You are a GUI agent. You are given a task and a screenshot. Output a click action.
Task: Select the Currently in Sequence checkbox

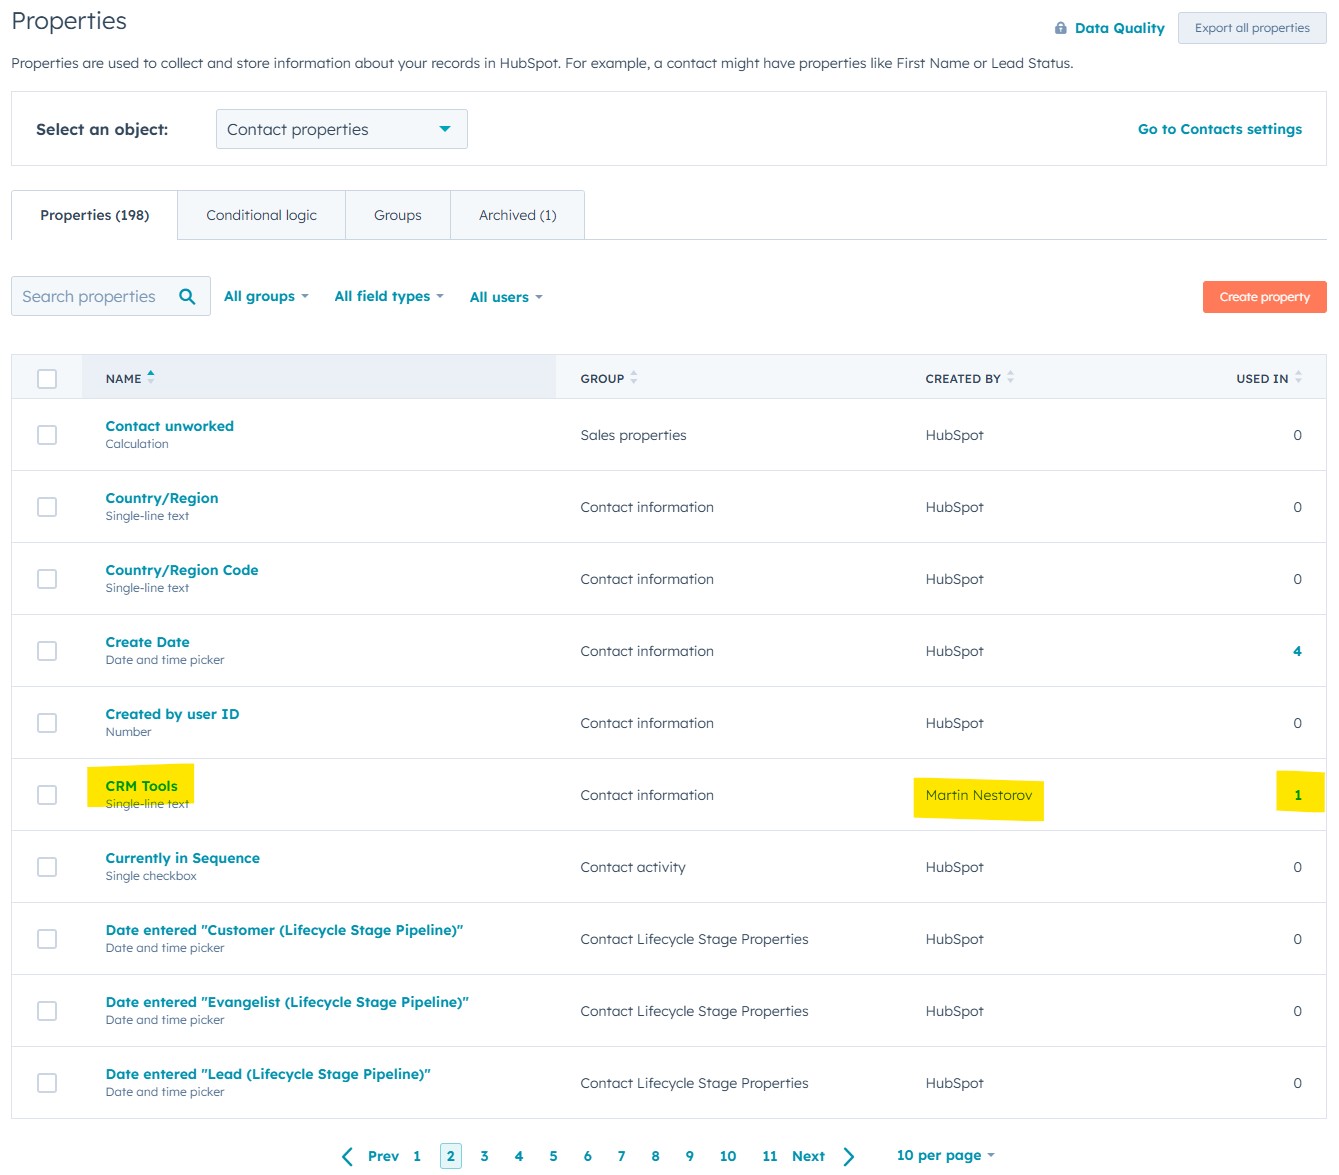pos(47,867)
